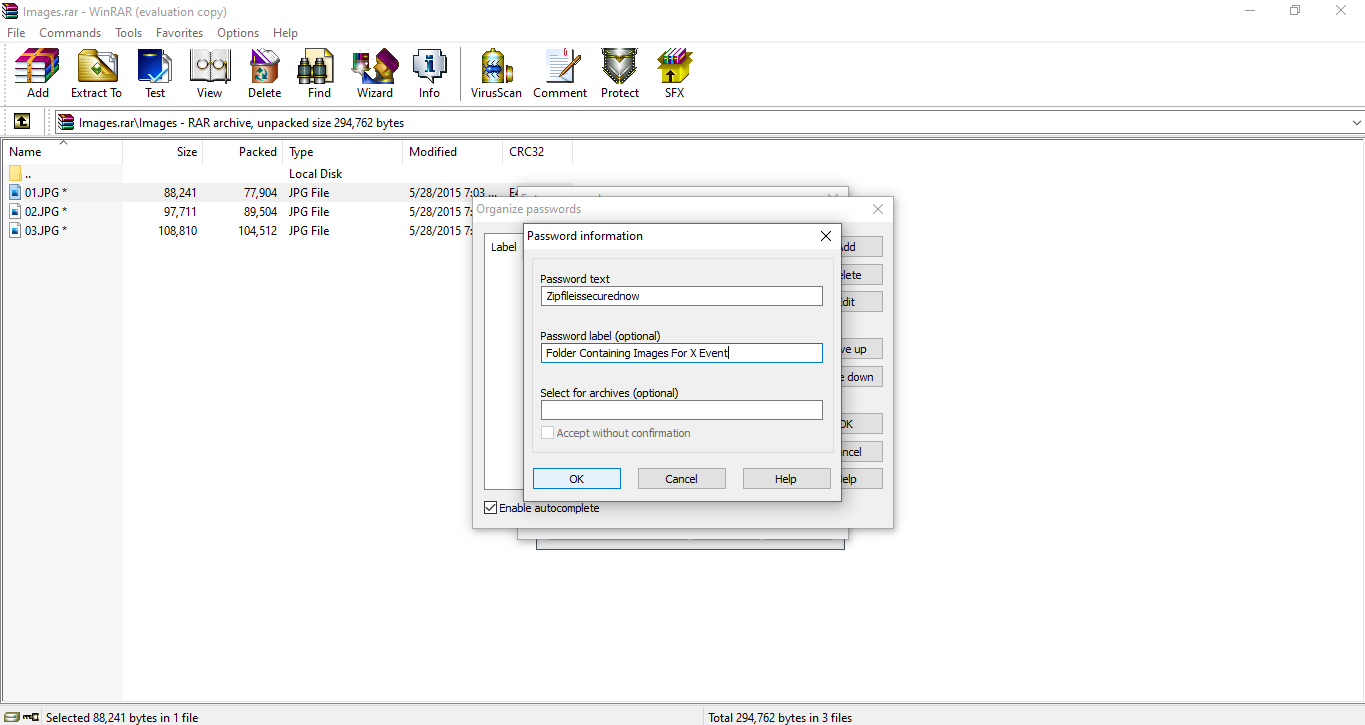Click the WinRAR title bar icon
1365x725 pixels.
[11, 11]
